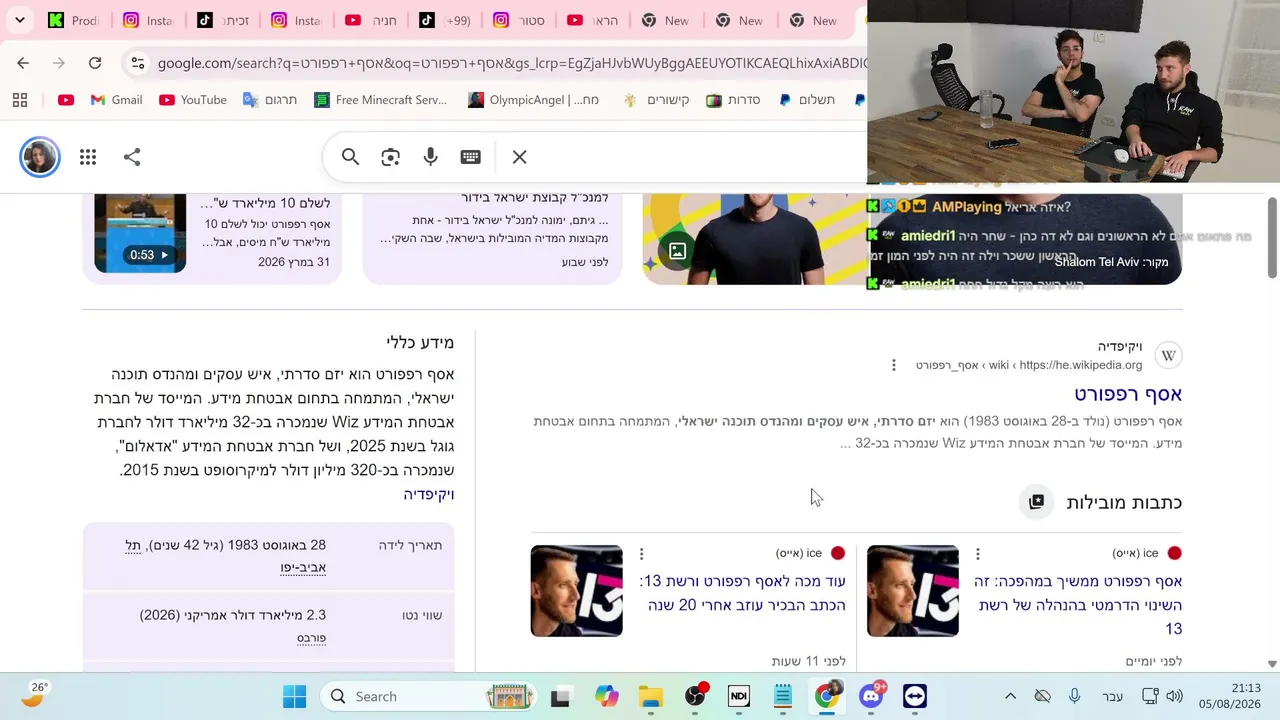Viewport: 1280px width, 720px height.
Task: Open article 'עוד מכה לאסף רפפורט ורשת 13'
Action: point(743,593)
